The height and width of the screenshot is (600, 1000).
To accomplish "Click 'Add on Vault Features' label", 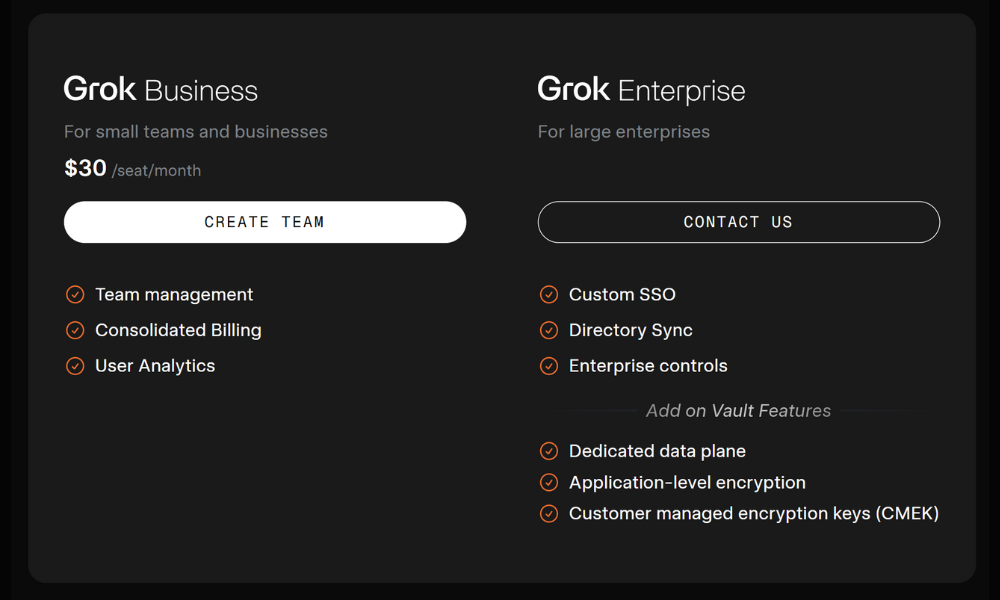I will (x=739, y=411).
